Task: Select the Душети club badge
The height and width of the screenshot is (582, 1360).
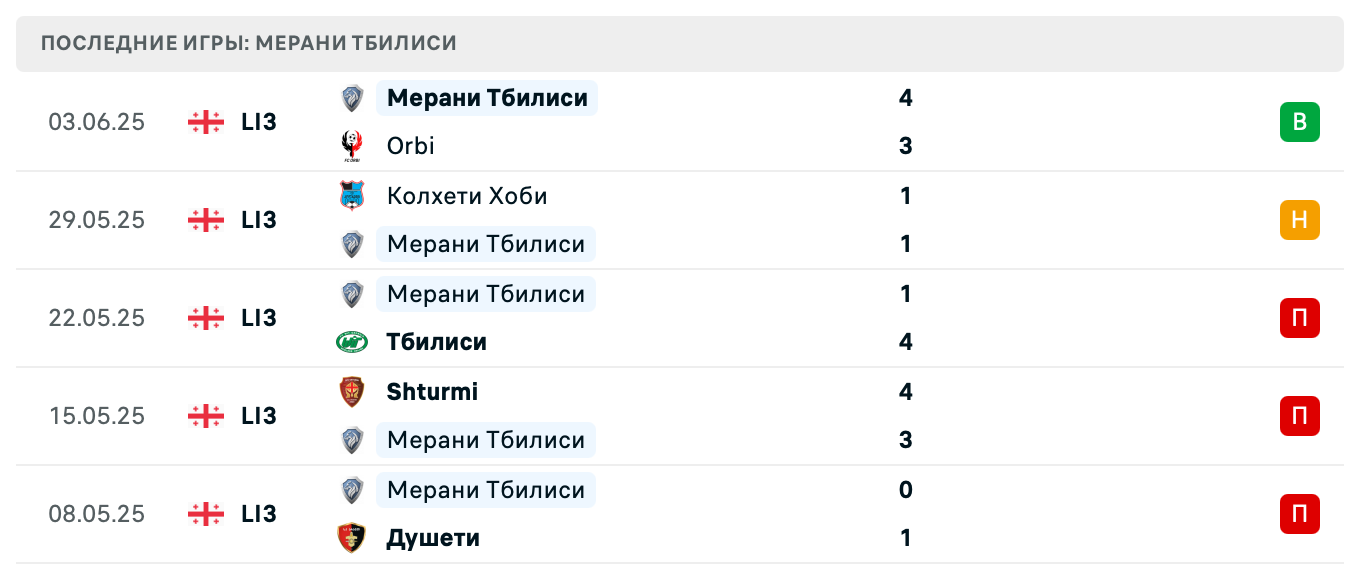Action: coord(351,537)
